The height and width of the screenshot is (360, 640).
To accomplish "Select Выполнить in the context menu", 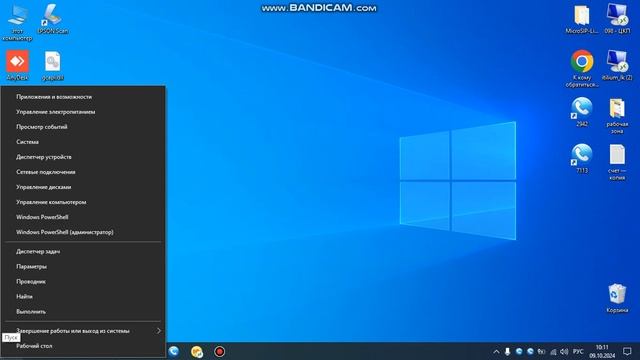I will (x=83, y=312).
